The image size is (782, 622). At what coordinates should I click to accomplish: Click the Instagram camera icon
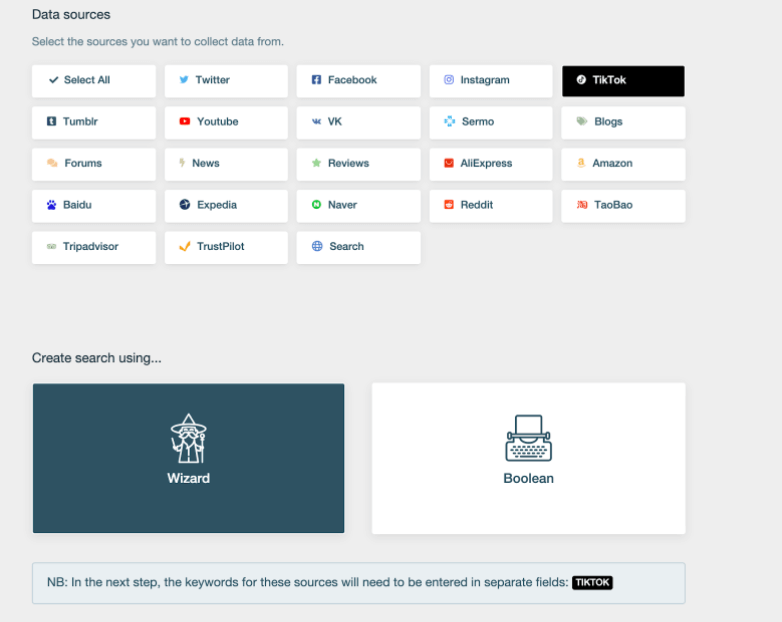pos(449,80)
